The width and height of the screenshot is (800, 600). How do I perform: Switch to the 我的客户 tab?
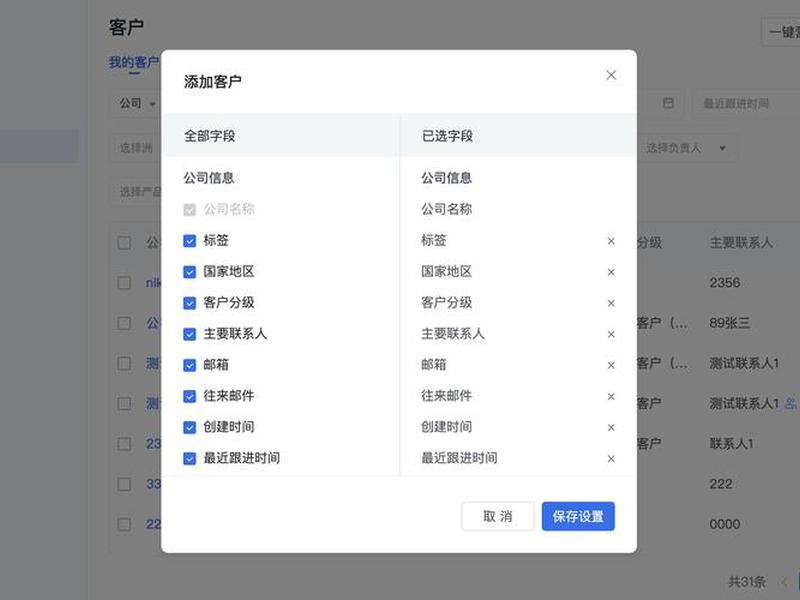pyautogui.click(x=134, y=63)
